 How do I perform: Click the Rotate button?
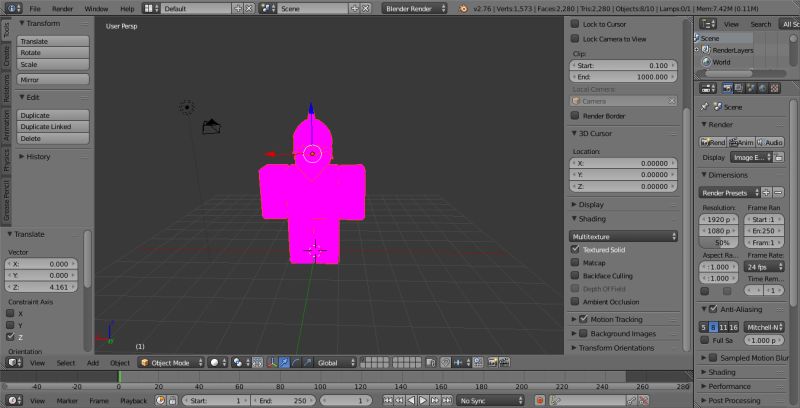click(53, 53)
